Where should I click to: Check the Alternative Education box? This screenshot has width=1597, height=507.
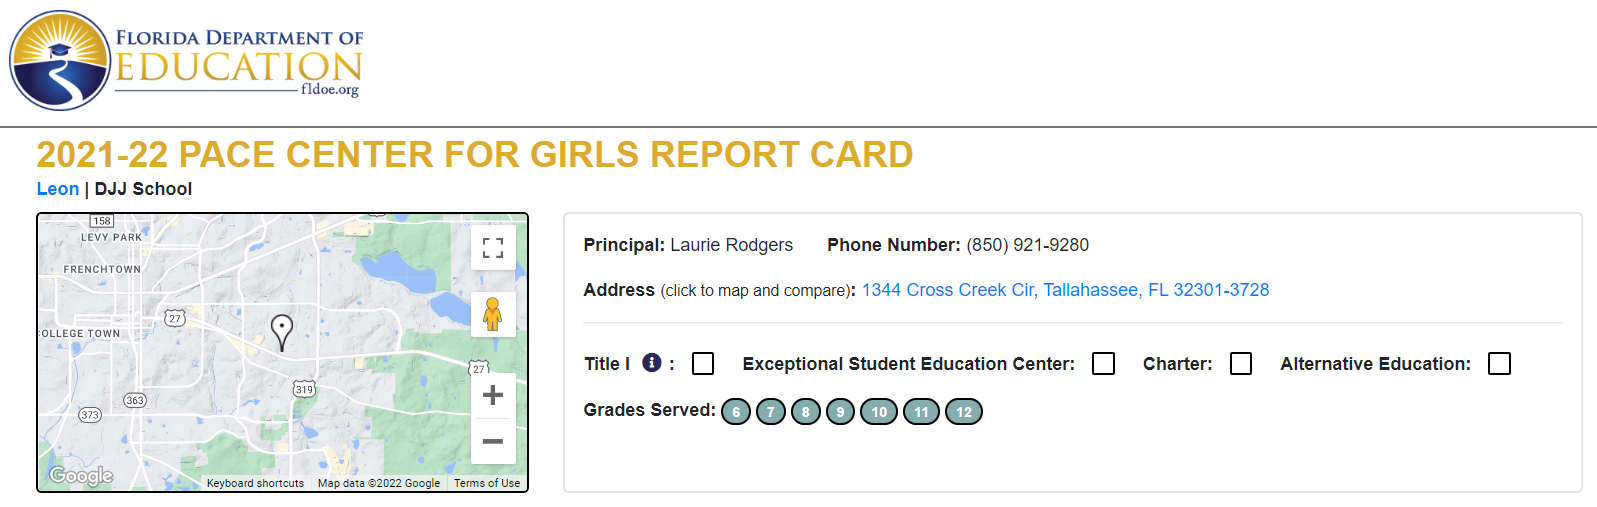(1499, 364)
